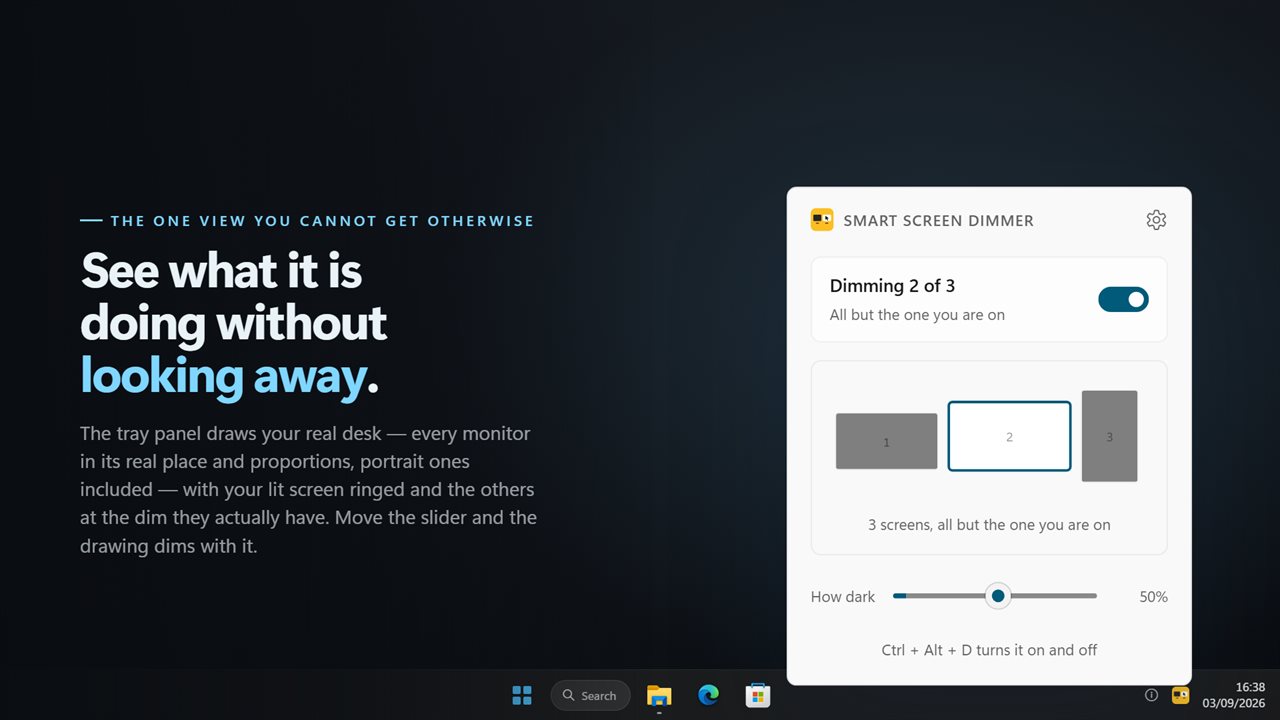Viewport: 1280px width, 720px height.
Task: Open Microsoft Store from the taskbar
Action: 757,695
